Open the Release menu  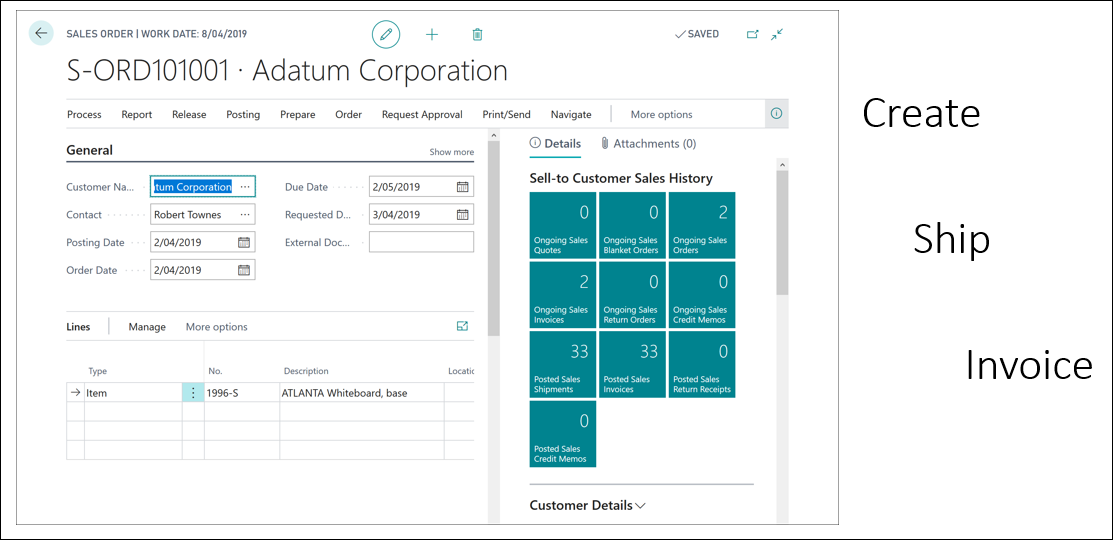tap(190, 114)
